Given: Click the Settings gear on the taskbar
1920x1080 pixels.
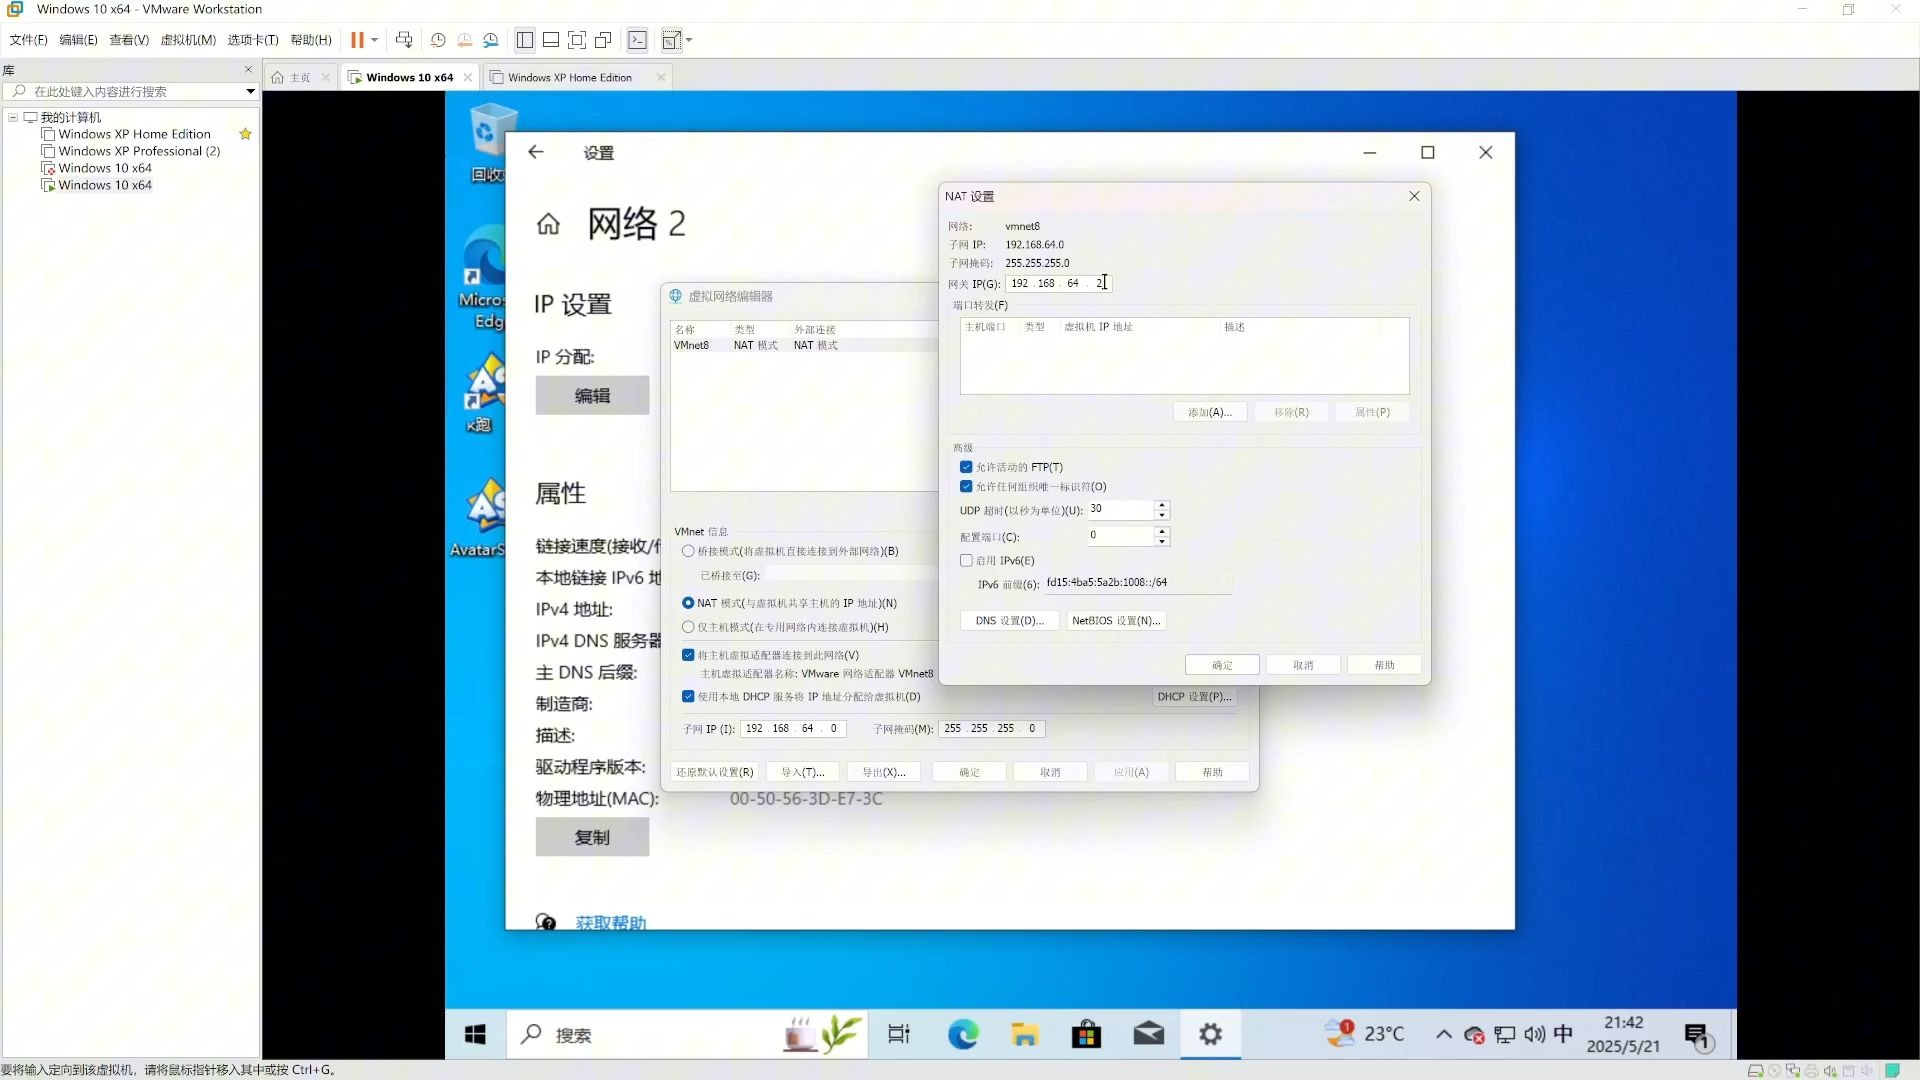Looking at the screenshot, I should pyautogui.click(x=1211, y=1034).
